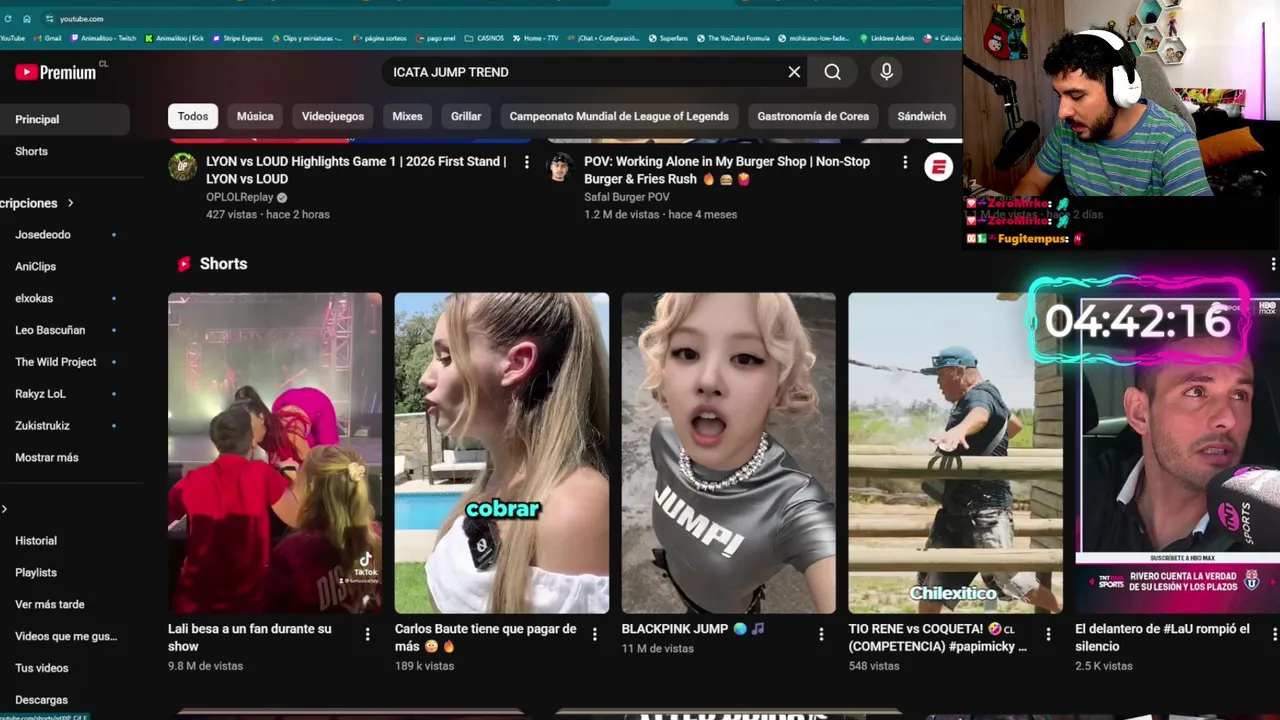1280x720 pixels.
Task: Open the Animalitoo | Kick bookmark
Action: 174,38
